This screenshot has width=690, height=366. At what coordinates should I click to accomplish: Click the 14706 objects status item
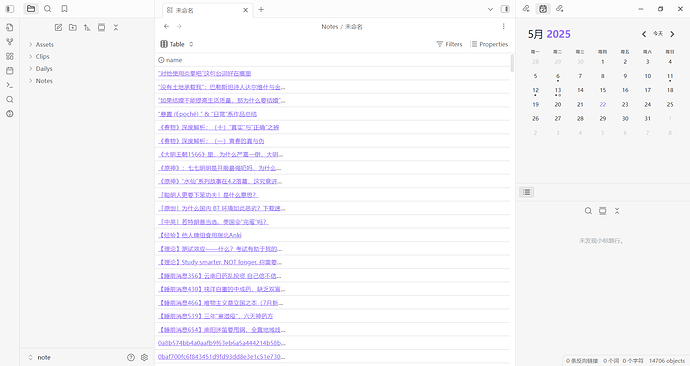point(667,361)
